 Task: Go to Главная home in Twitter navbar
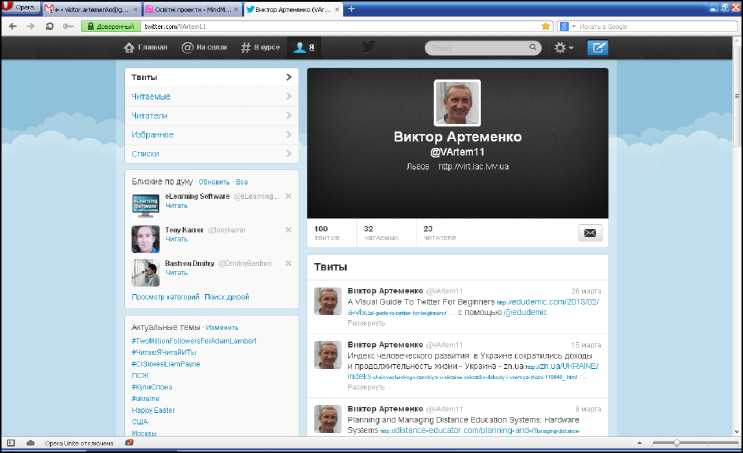tap(145, 47)
